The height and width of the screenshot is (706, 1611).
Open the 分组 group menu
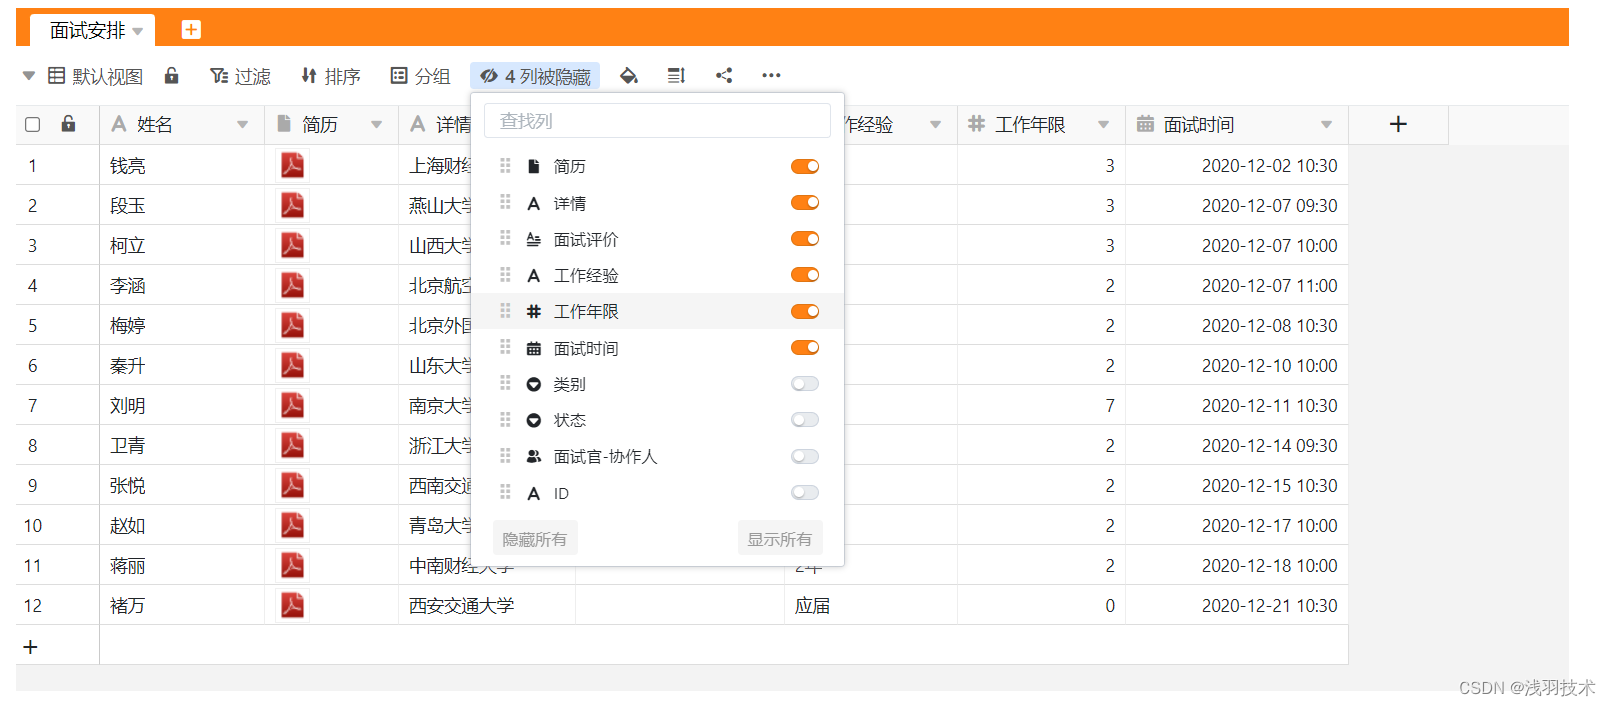421,76
